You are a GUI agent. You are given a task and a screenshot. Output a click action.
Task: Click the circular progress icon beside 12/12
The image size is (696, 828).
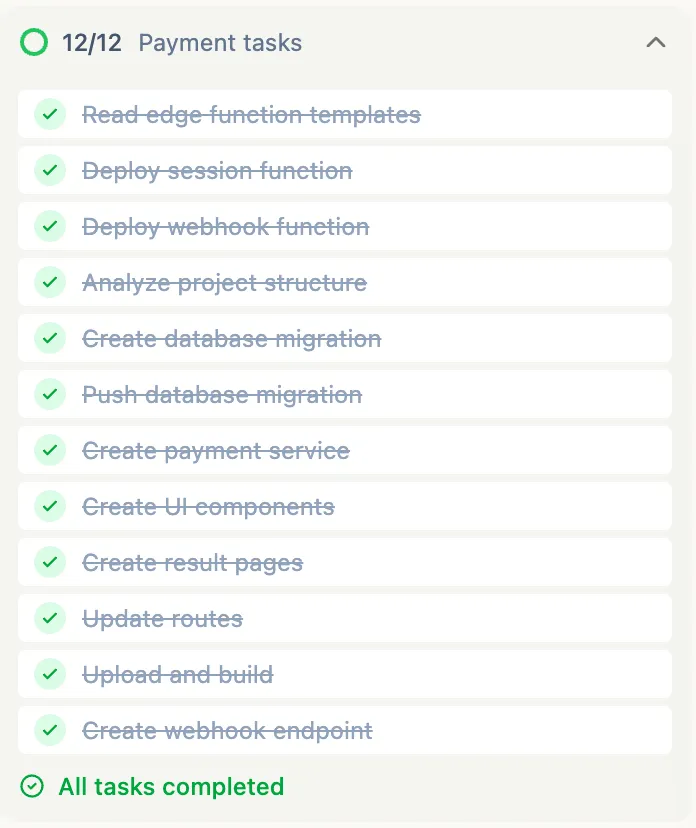click(33, 43)
